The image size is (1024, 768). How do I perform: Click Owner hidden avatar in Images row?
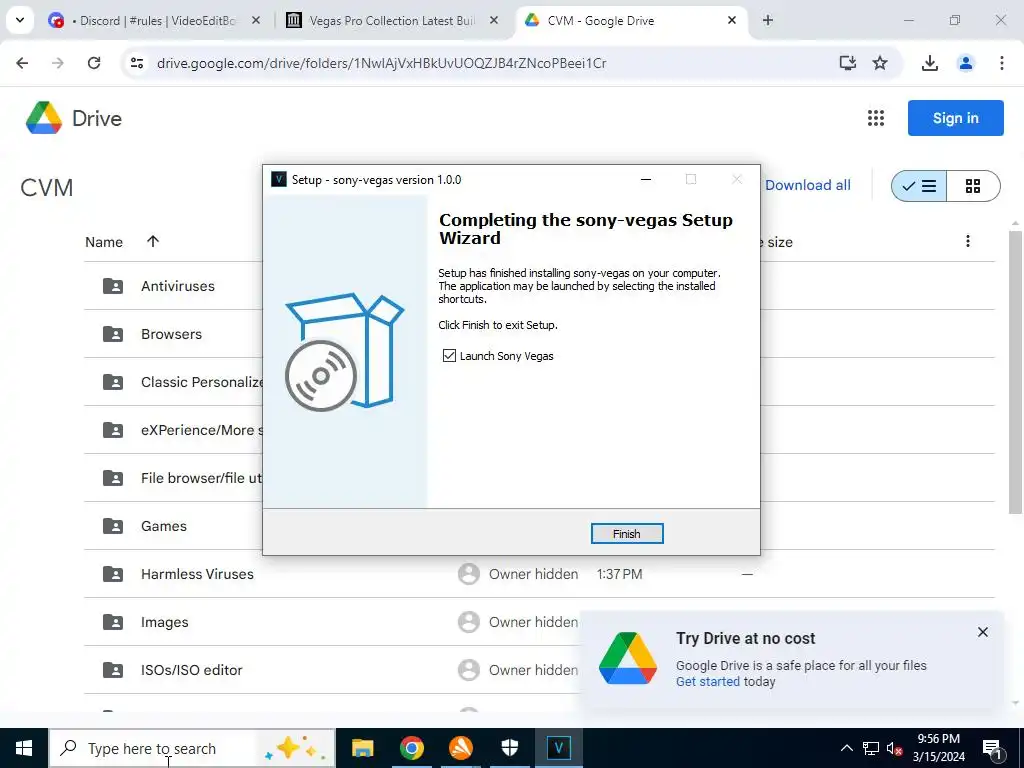point(469,622)
